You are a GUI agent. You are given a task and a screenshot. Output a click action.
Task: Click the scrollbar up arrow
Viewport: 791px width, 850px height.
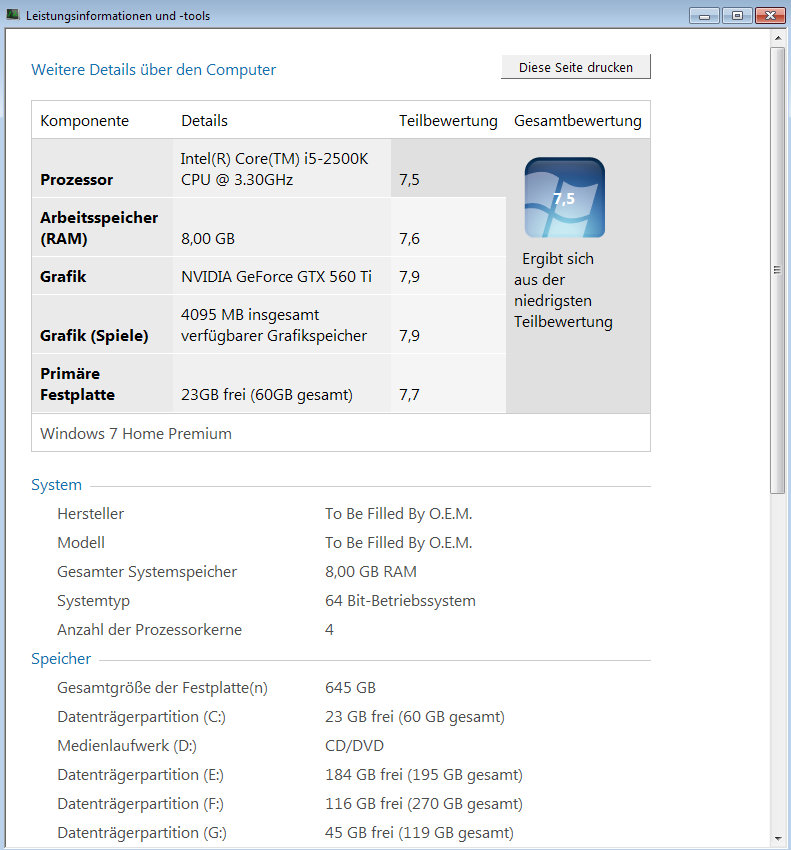pos(777,38)
